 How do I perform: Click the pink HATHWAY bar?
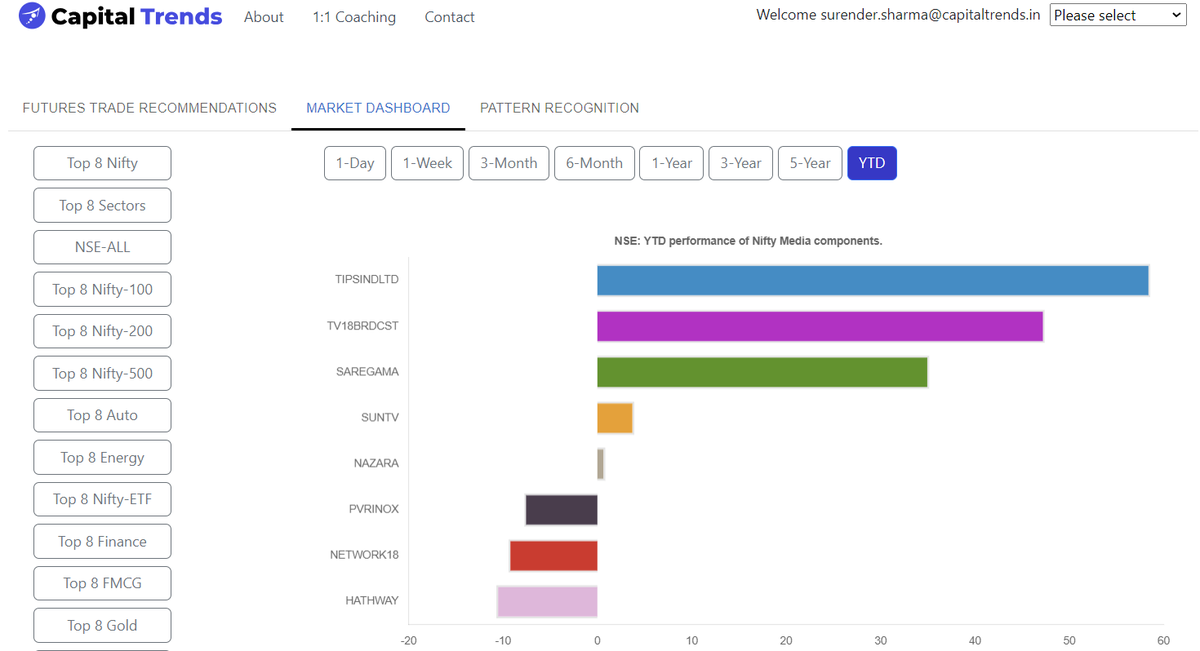547,601
